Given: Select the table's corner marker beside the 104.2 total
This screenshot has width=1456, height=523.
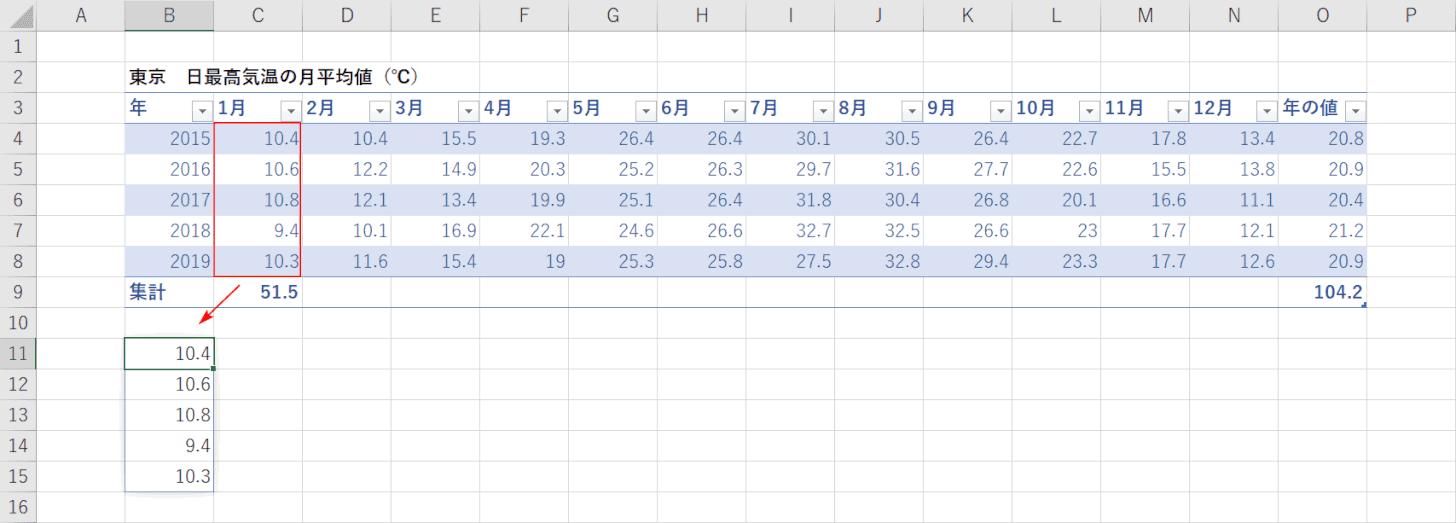Looking at the screenshot, I should point(1364,305).
